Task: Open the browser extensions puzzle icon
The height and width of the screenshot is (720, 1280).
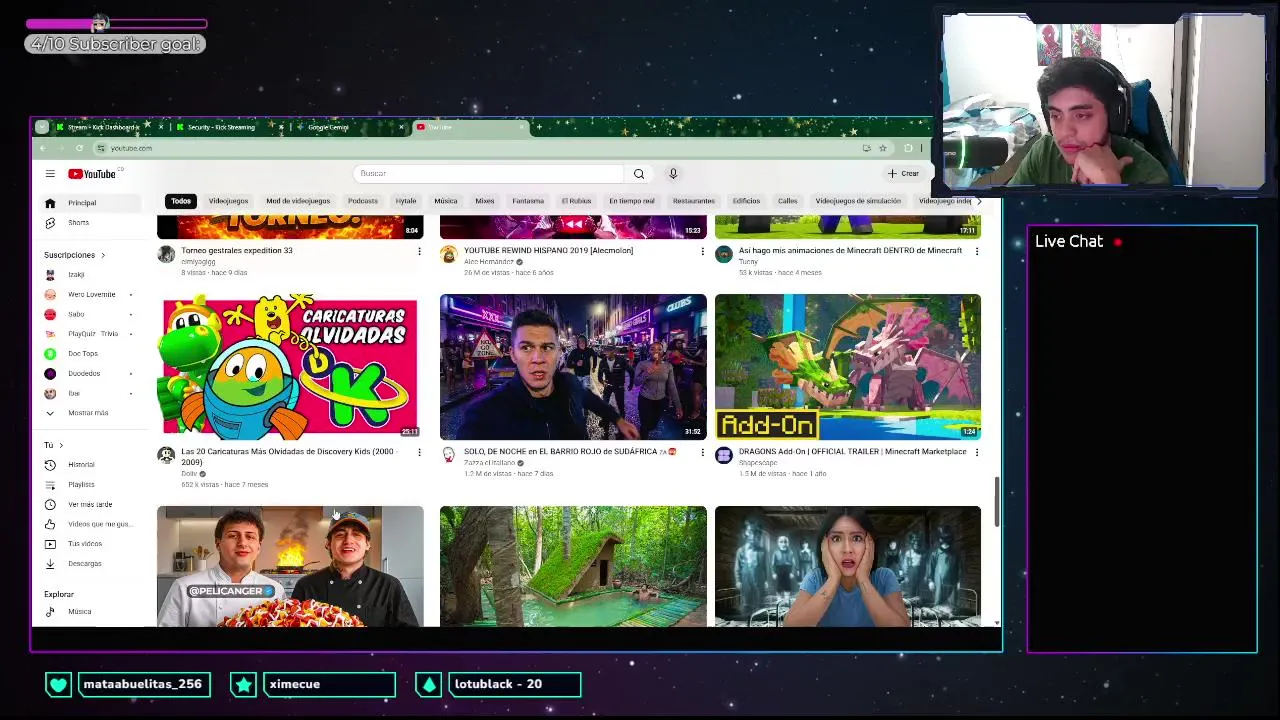Action: click(908, 148)
